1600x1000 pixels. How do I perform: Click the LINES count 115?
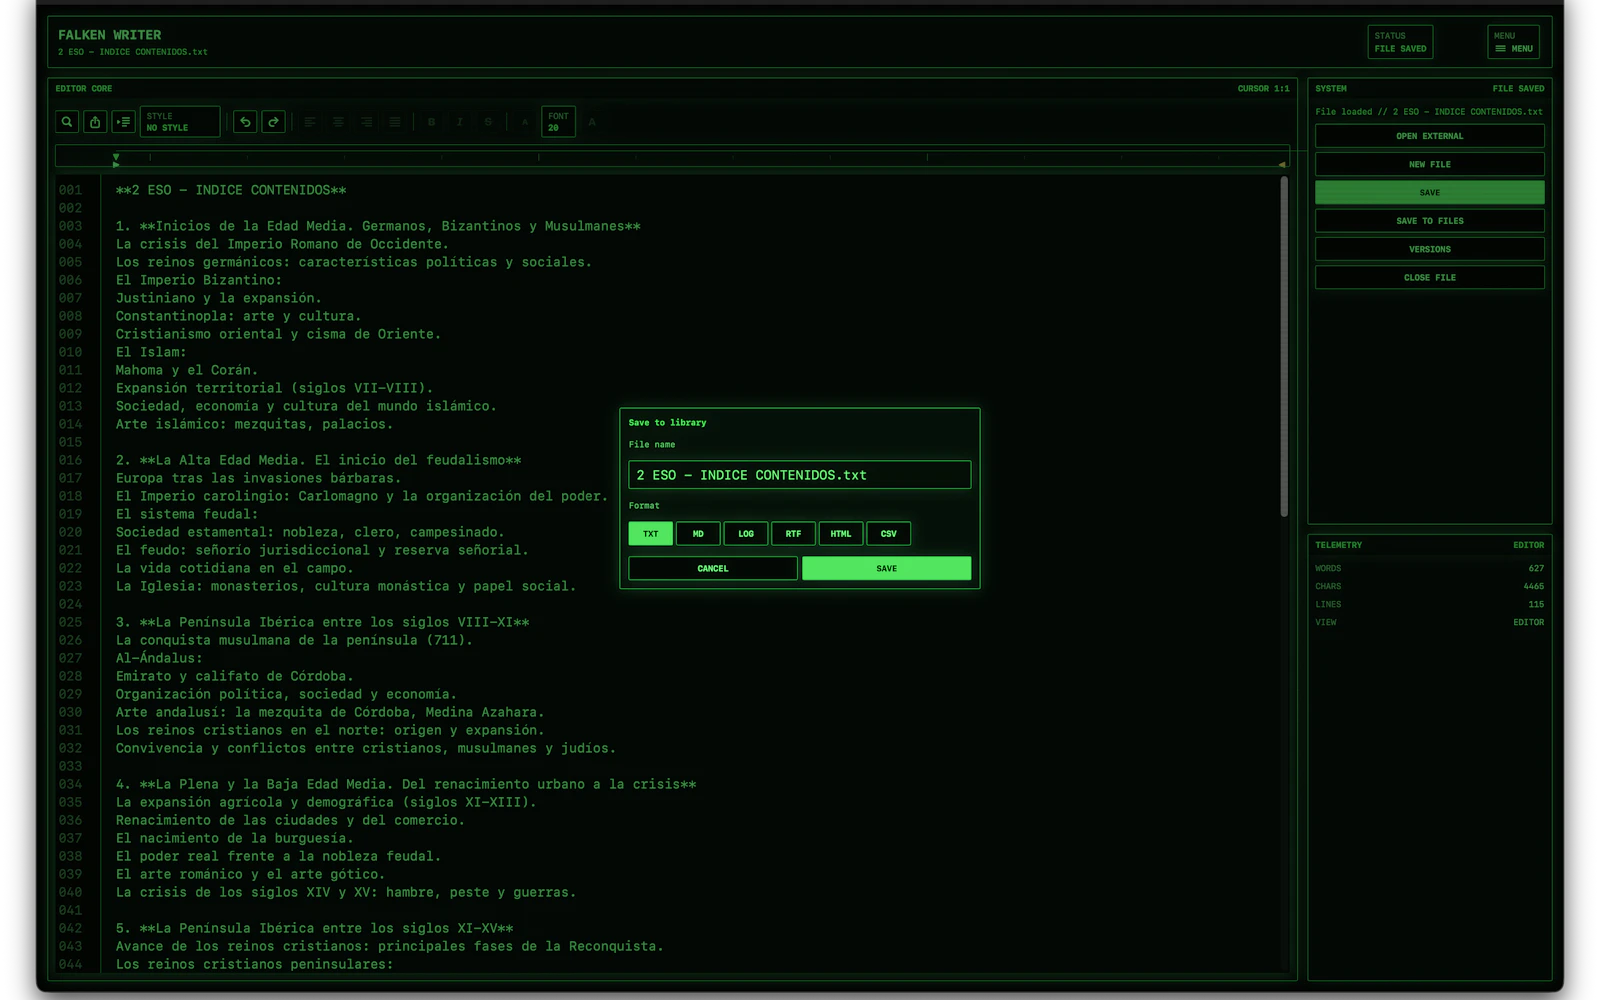click(x=1536, y=604)
